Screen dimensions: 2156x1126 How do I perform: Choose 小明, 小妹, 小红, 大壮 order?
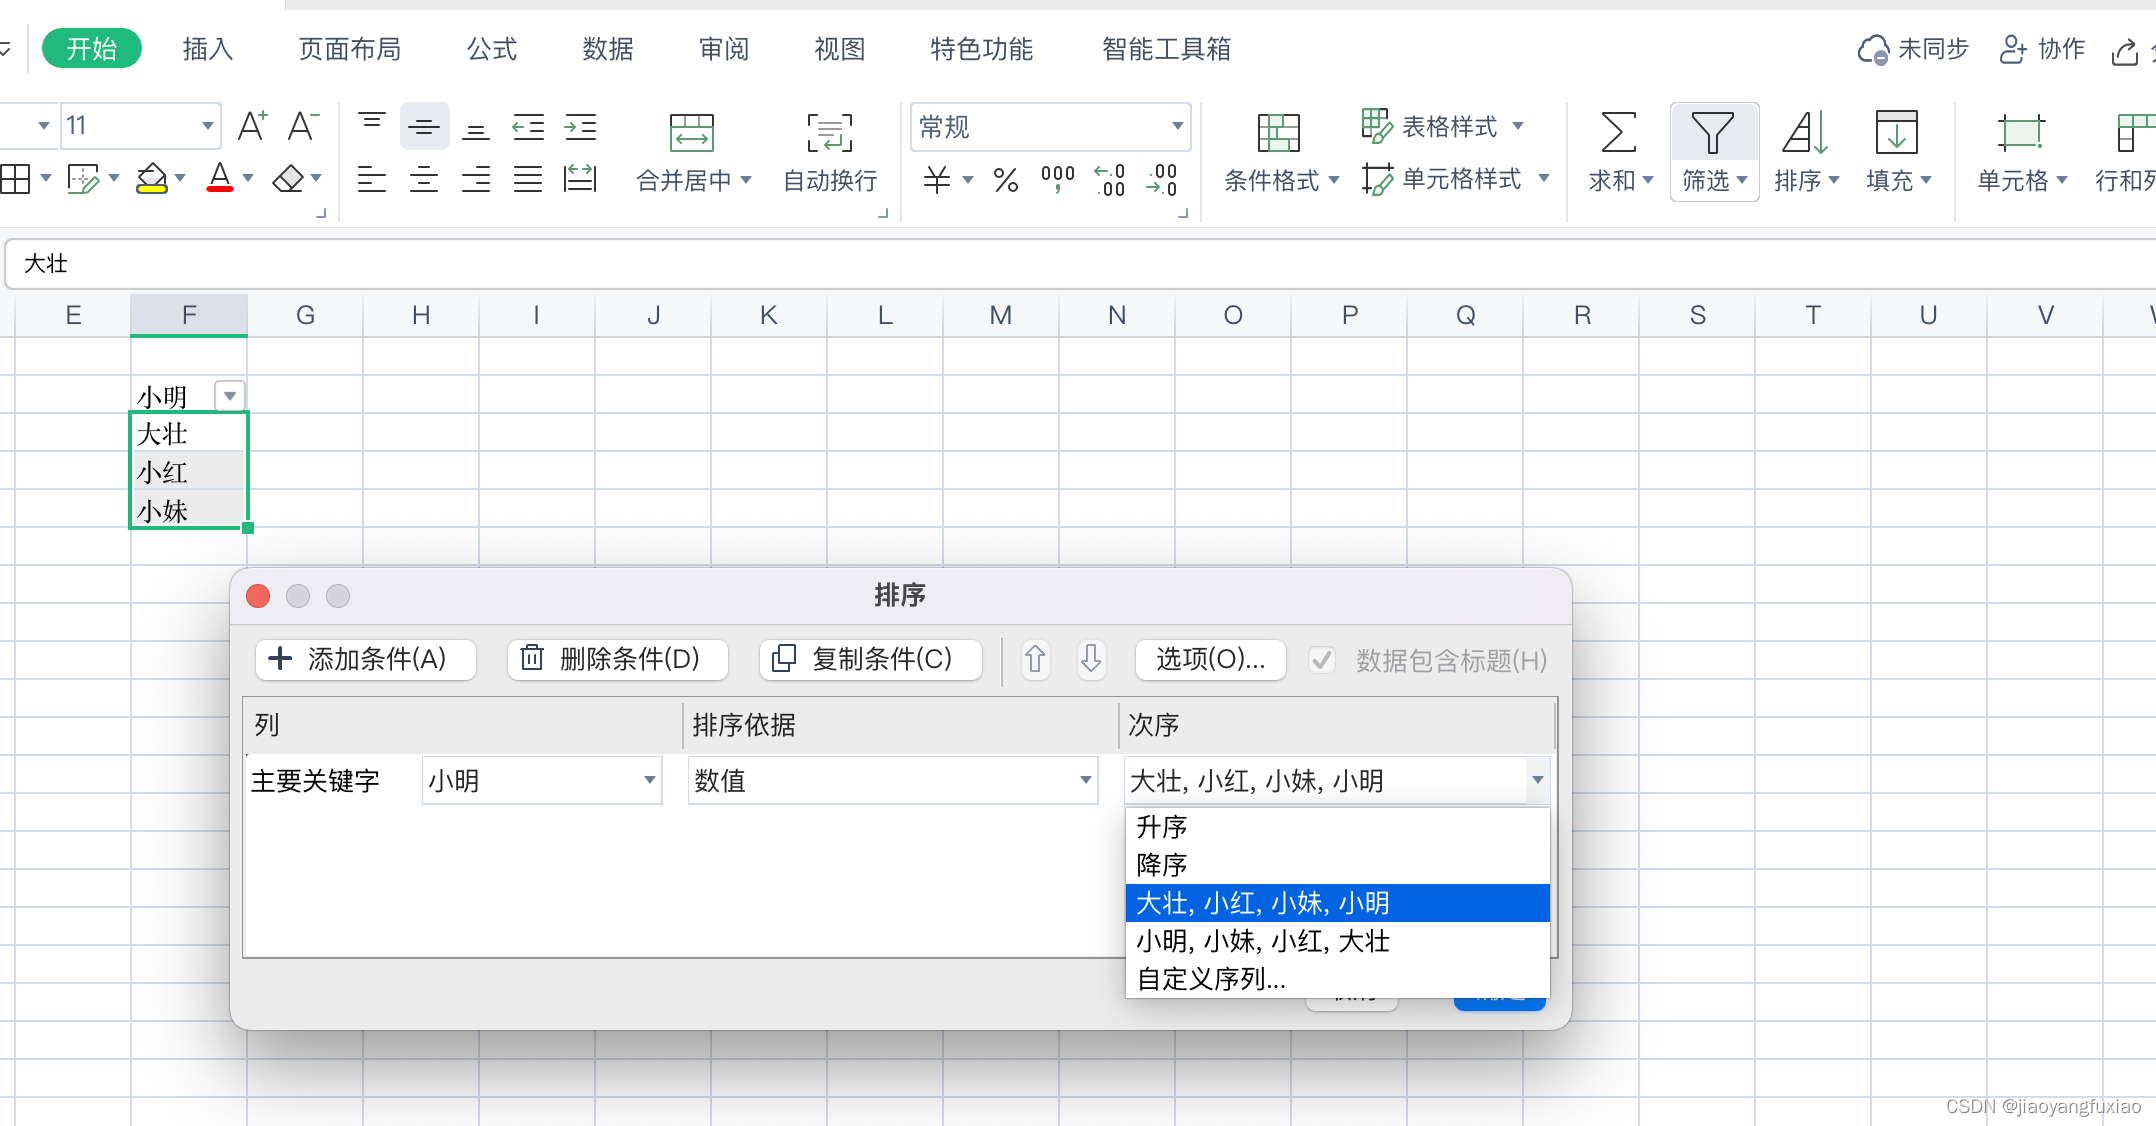tap(1337, 941)
